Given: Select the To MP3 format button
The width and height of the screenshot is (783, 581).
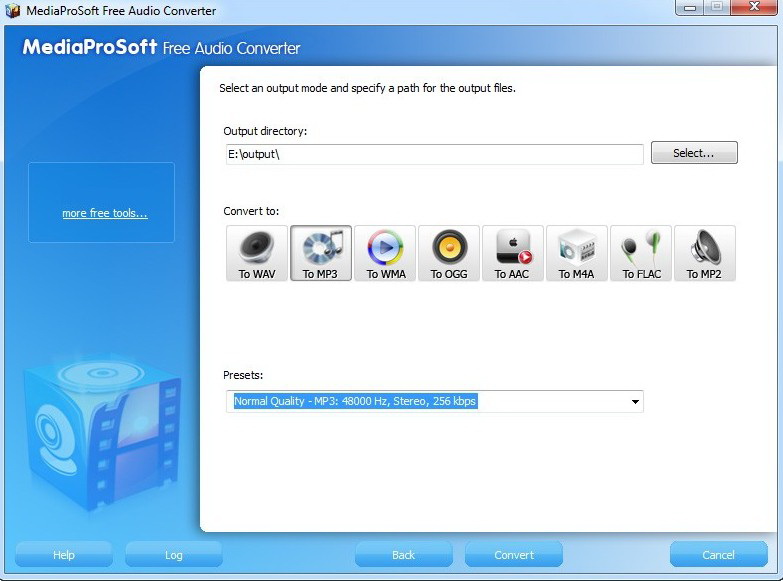Looking at the screenshot, I should 321,253.
